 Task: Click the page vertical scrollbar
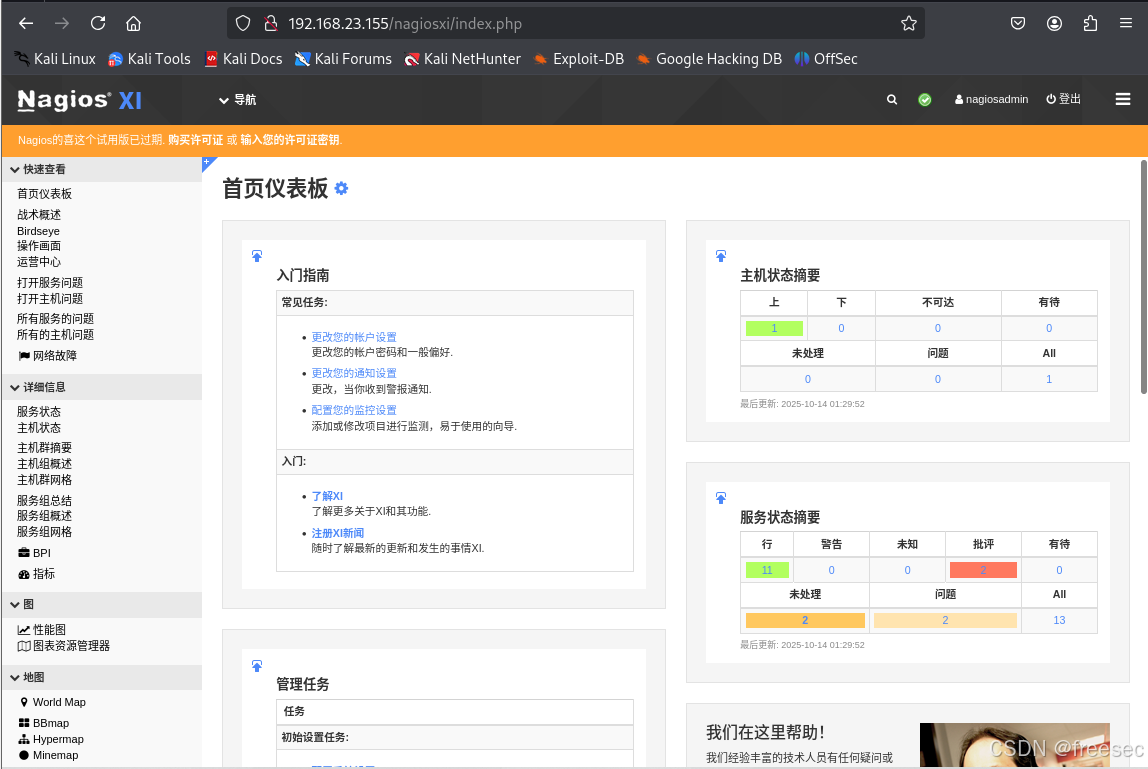pyautogui.click(x=1143, y=277)
